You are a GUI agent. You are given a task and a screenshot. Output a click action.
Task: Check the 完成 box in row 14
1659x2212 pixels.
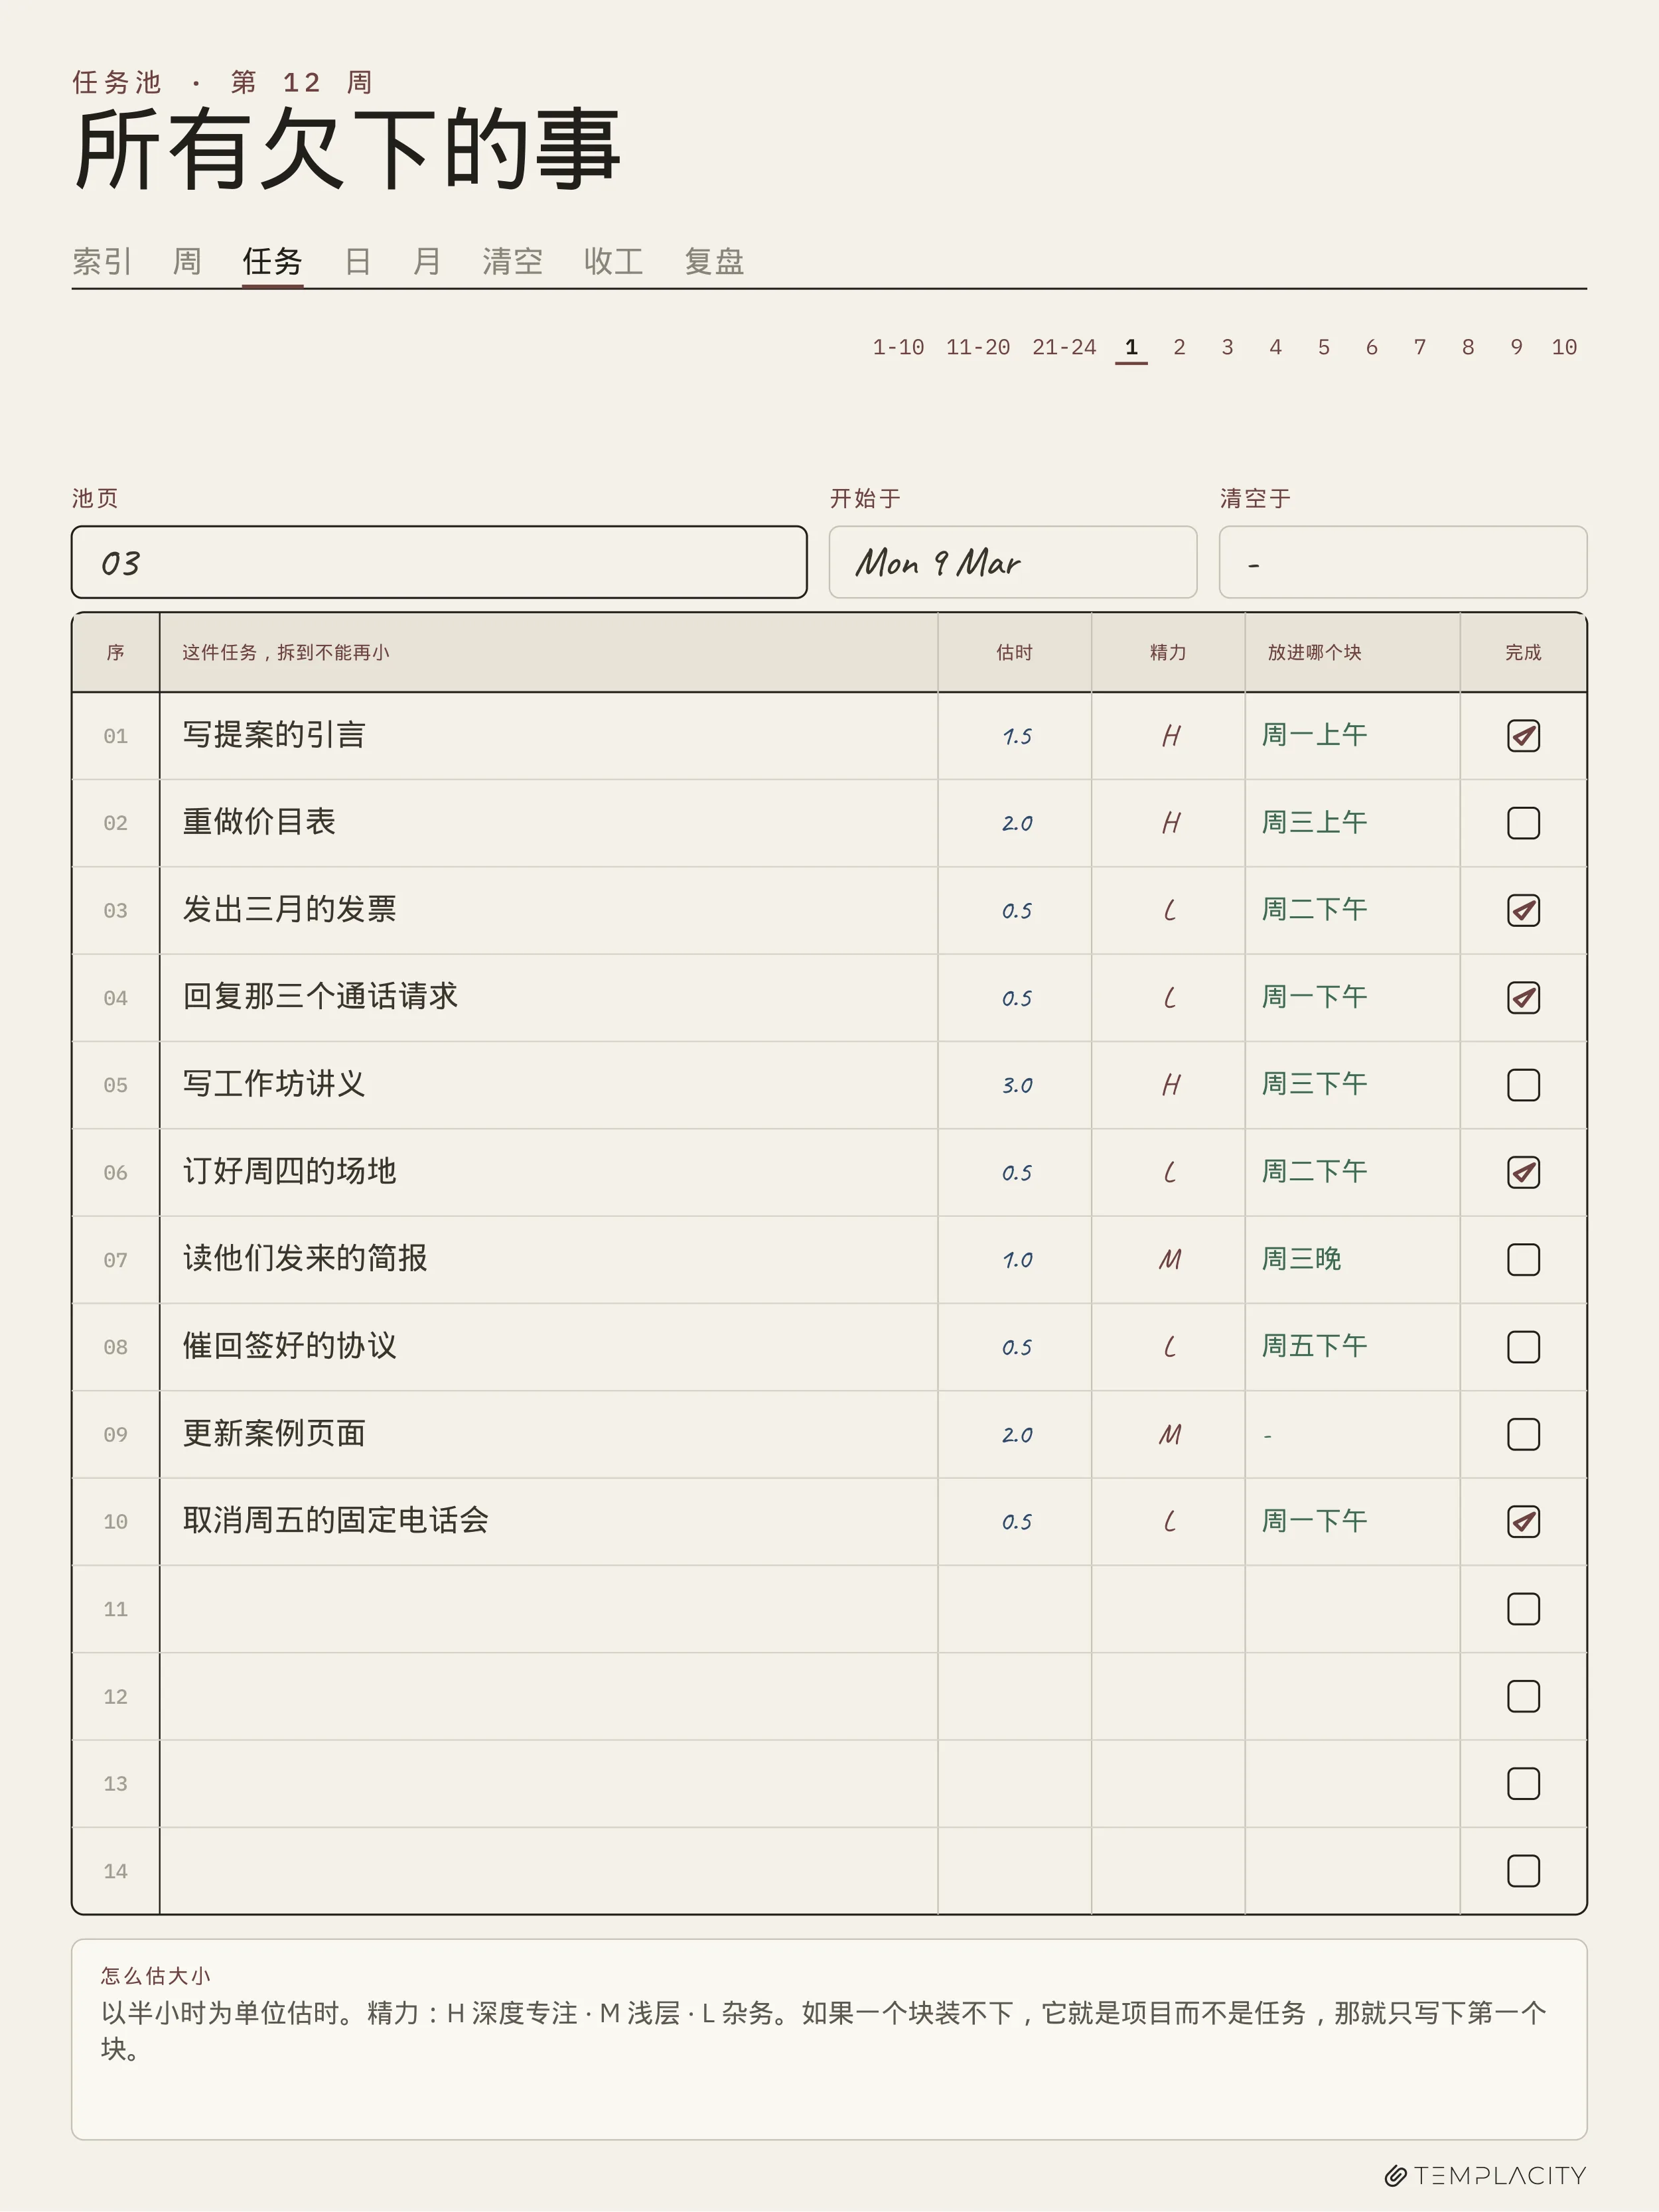pos(1523,1871)
